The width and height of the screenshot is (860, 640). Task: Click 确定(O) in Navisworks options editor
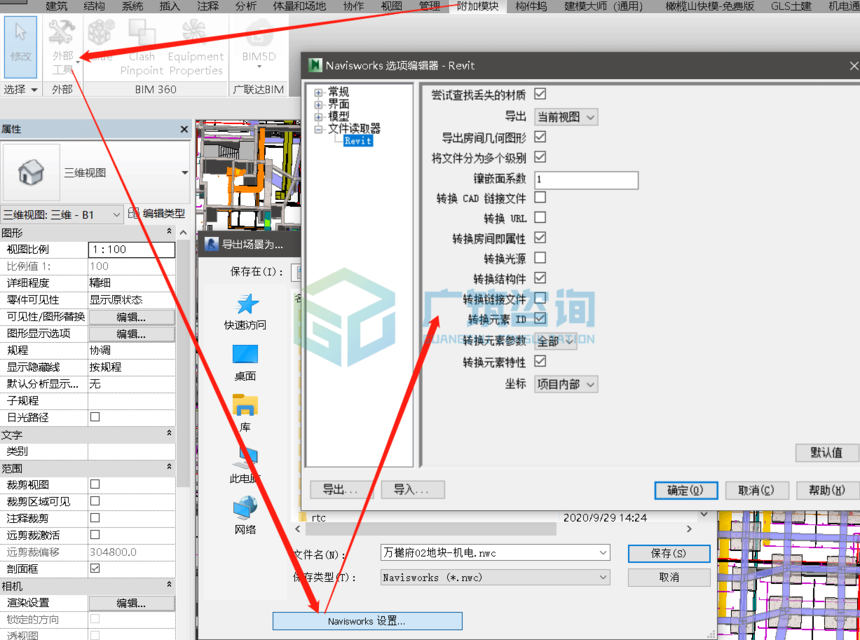coord(686,490)
